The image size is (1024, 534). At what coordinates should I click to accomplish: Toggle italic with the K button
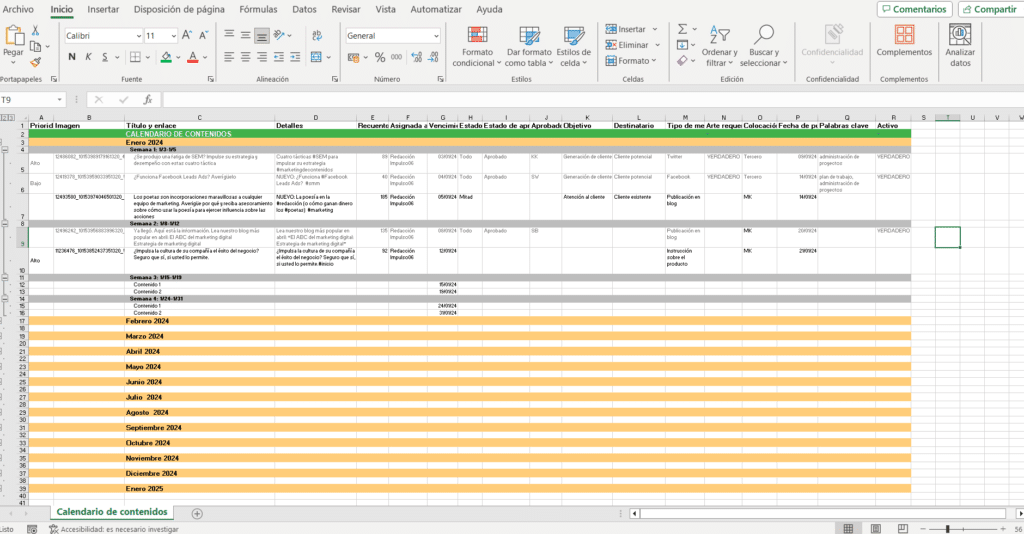(88, 57)
